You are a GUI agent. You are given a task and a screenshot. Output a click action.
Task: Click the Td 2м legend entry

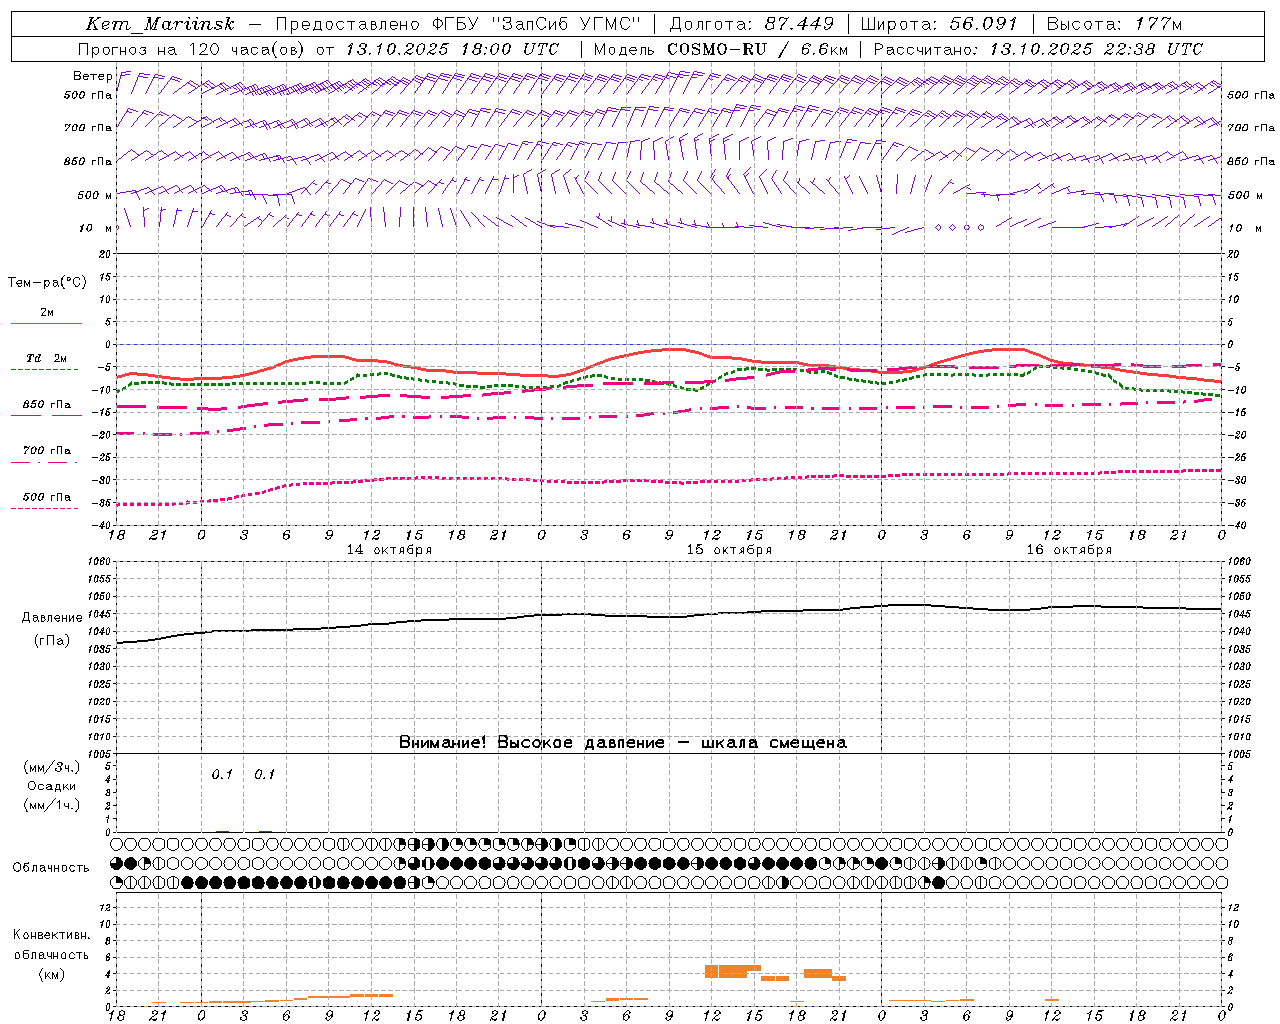pyautogui.click(x=47, y=358)
